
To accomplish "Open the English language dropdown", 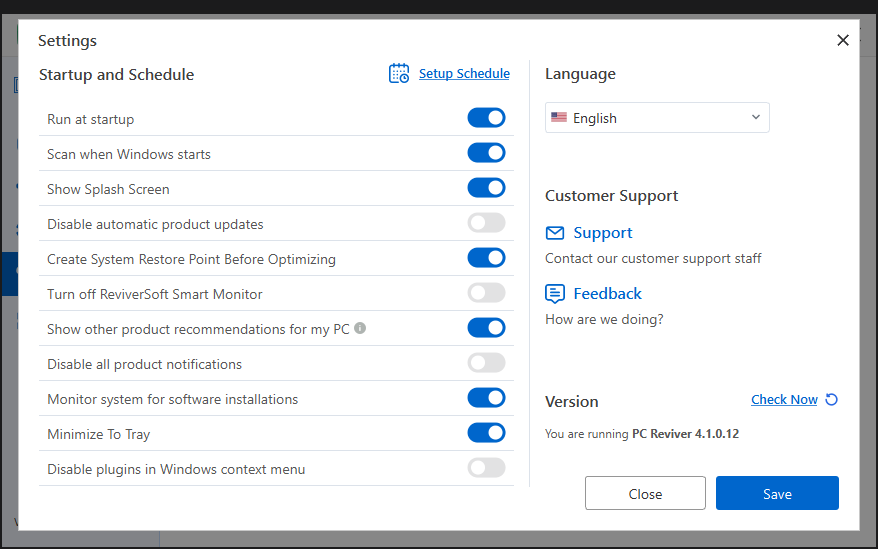I will pyautogui.click(x=657, y=118).
